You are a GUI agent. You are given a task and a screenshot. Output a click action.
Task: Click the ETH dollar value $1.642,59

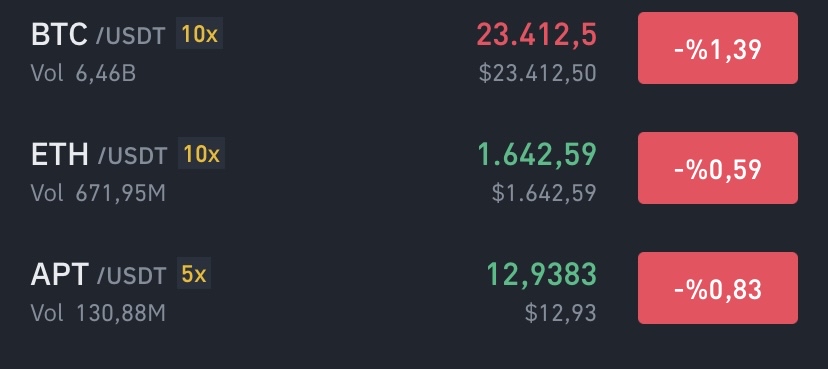[x=544, y=193]
